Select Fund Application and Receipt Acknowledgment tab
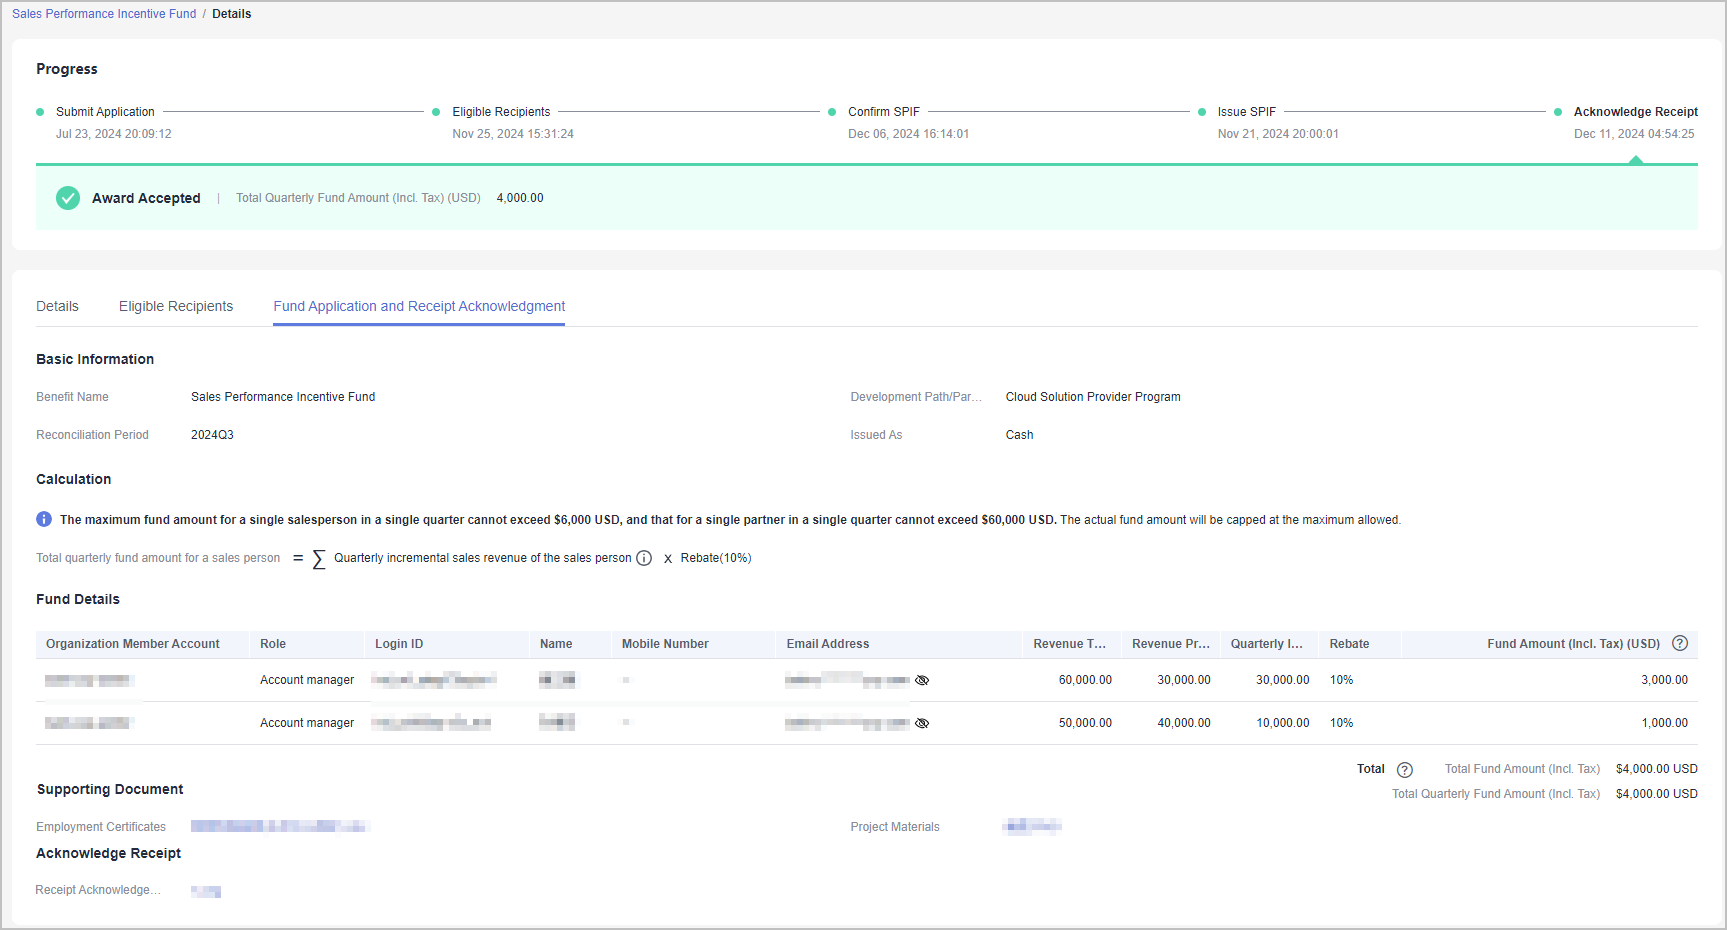1727x930 pixels. point(419,306)
